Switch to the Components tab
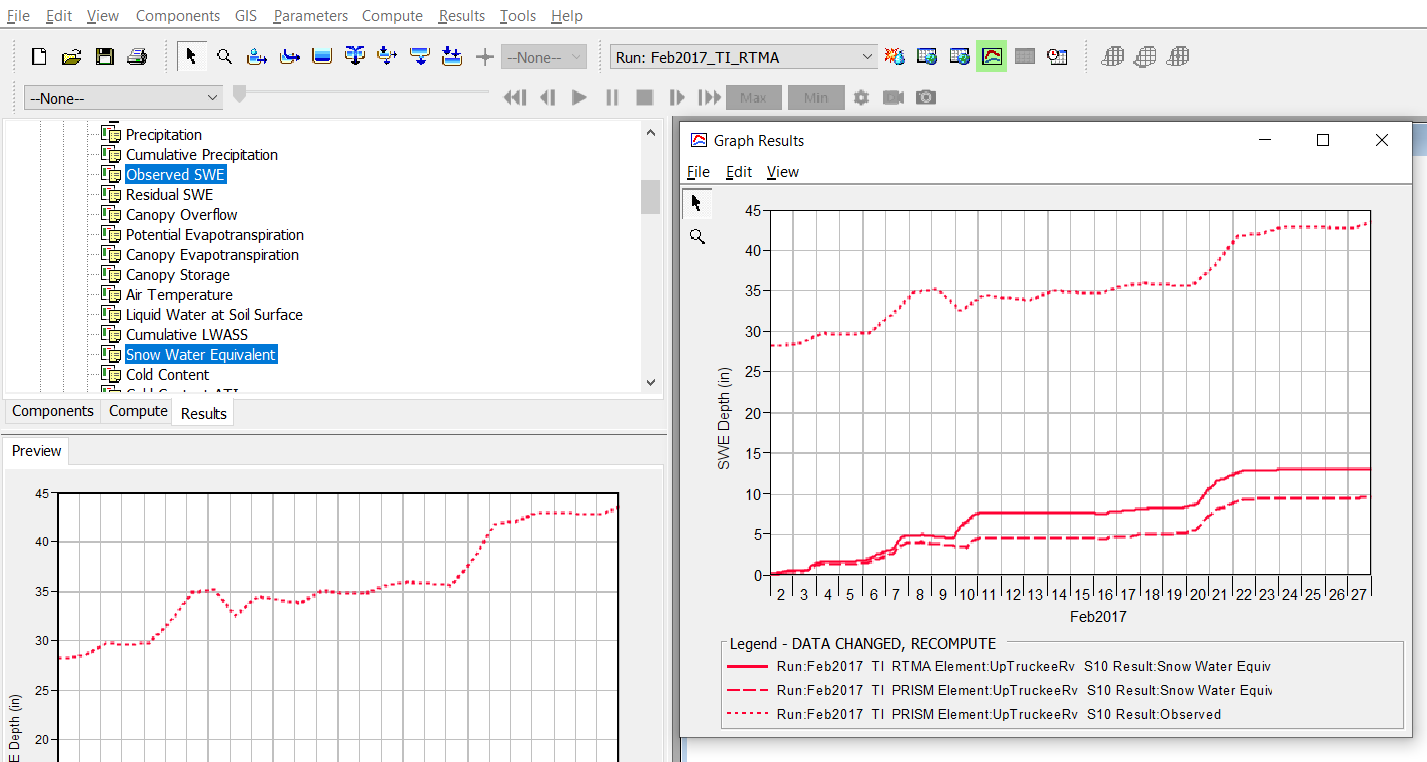Image resolution: width=1427 pixels, height=762 pixels. point(53,411)
